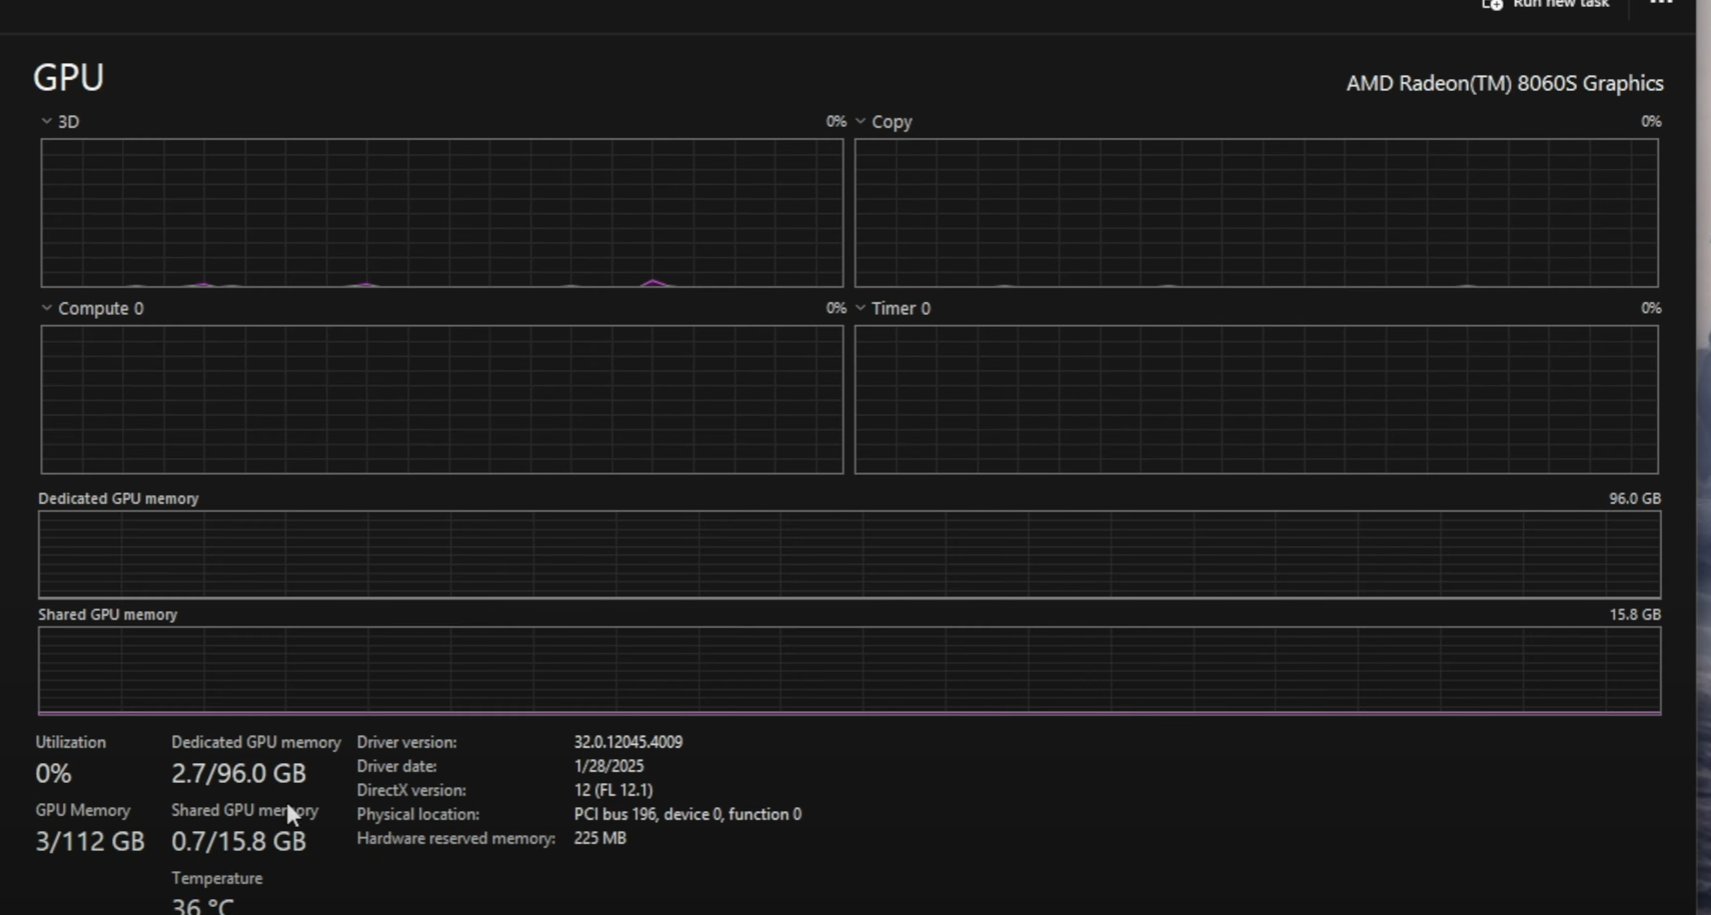Click the Copy engine usage graph
Screen dimensions: 1711x915
1256,213
